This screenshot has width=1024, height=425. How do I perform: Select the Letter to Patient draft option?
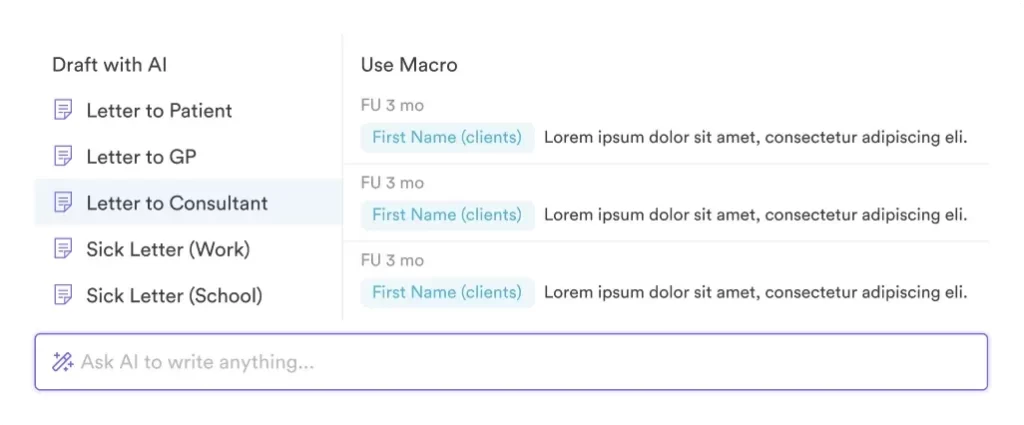[159, 110]
